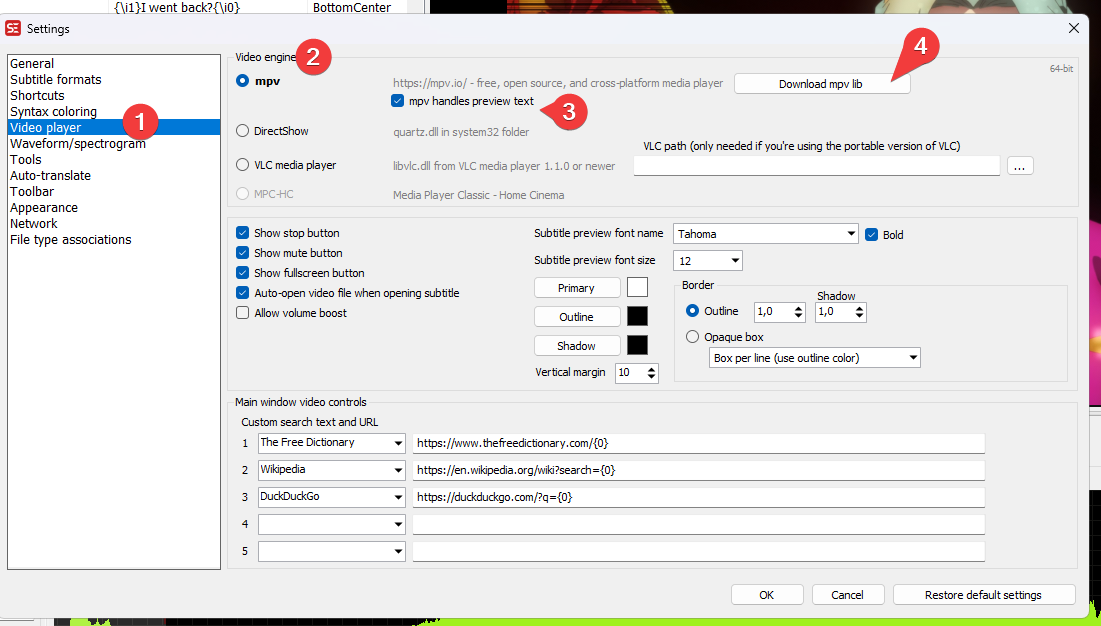Screen dimensions: 1101x626
Task: Select Subtitle formats in settings list
Action: pos(56,80)
